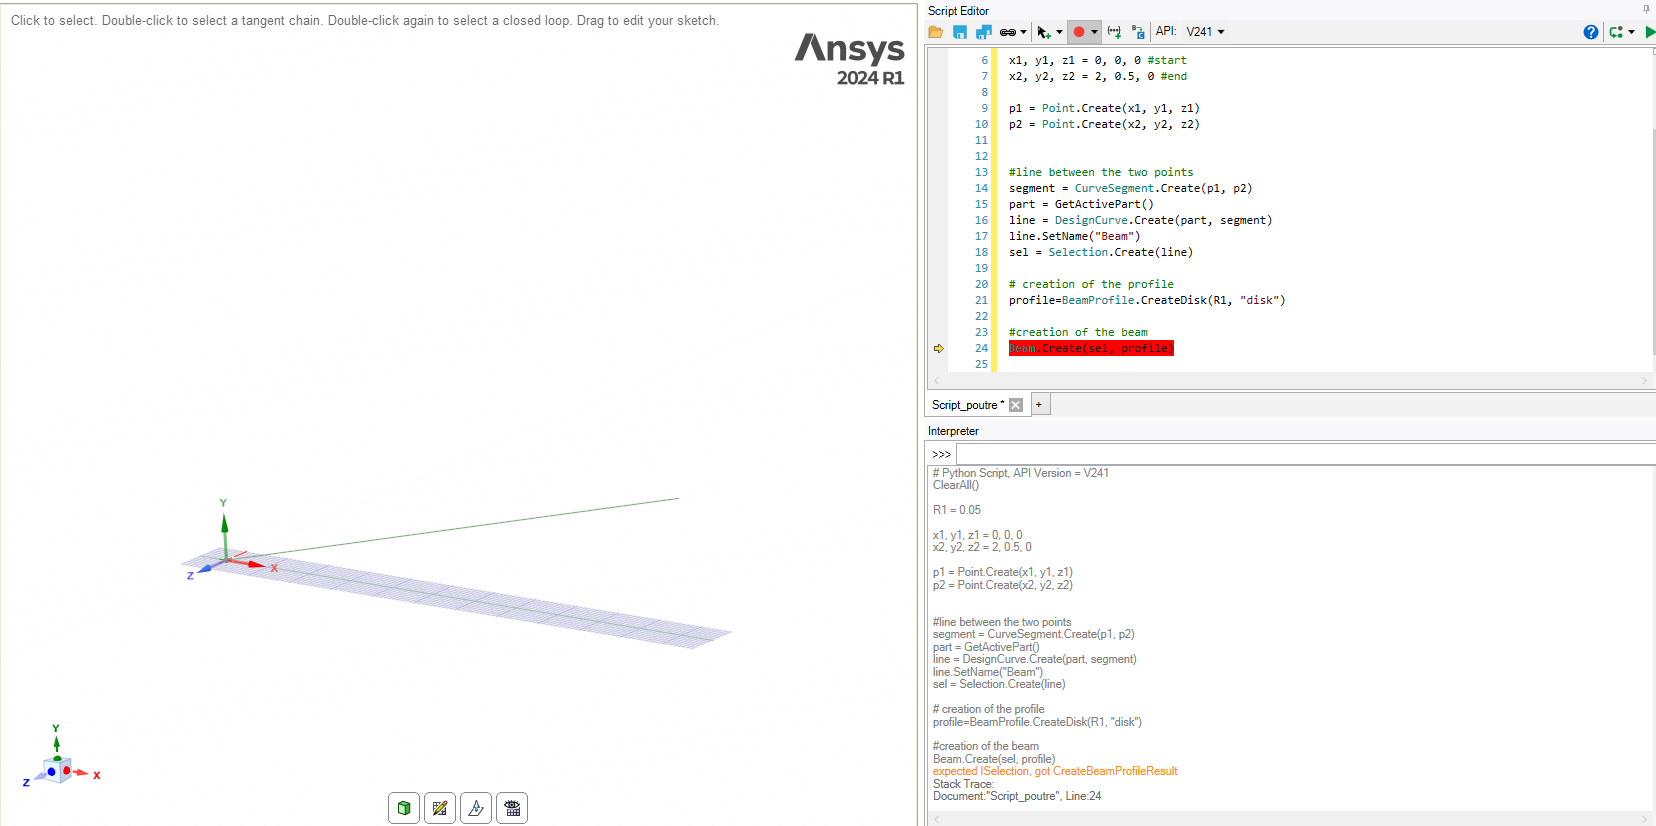Run the script with the green play button
The width and height of the screenshot is (1656, 826).
point(1649,32)
